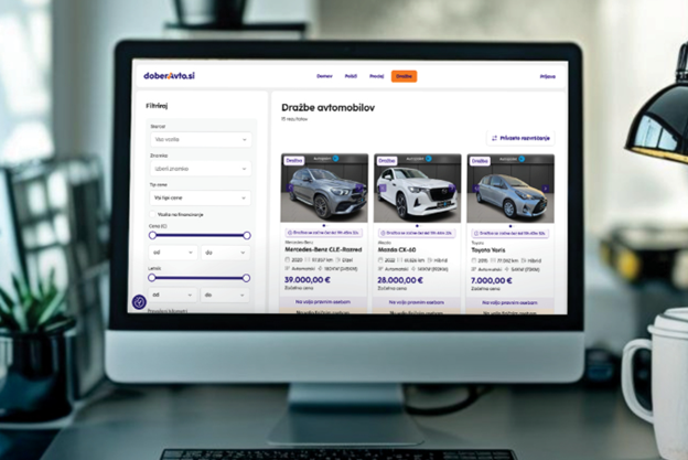The height and width of the screenshot is (460, 688).
Task: Click the Dražba badge on the Mazda CX-60 card
Action: pos(387,161)
